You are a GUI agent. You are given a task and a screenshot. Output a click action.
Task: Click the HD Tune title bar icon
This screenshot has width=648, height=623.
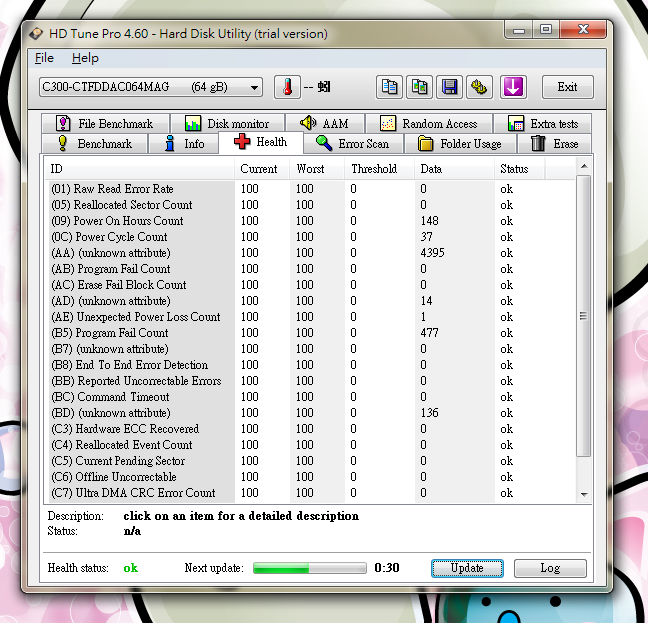click(x=36, y=33)
